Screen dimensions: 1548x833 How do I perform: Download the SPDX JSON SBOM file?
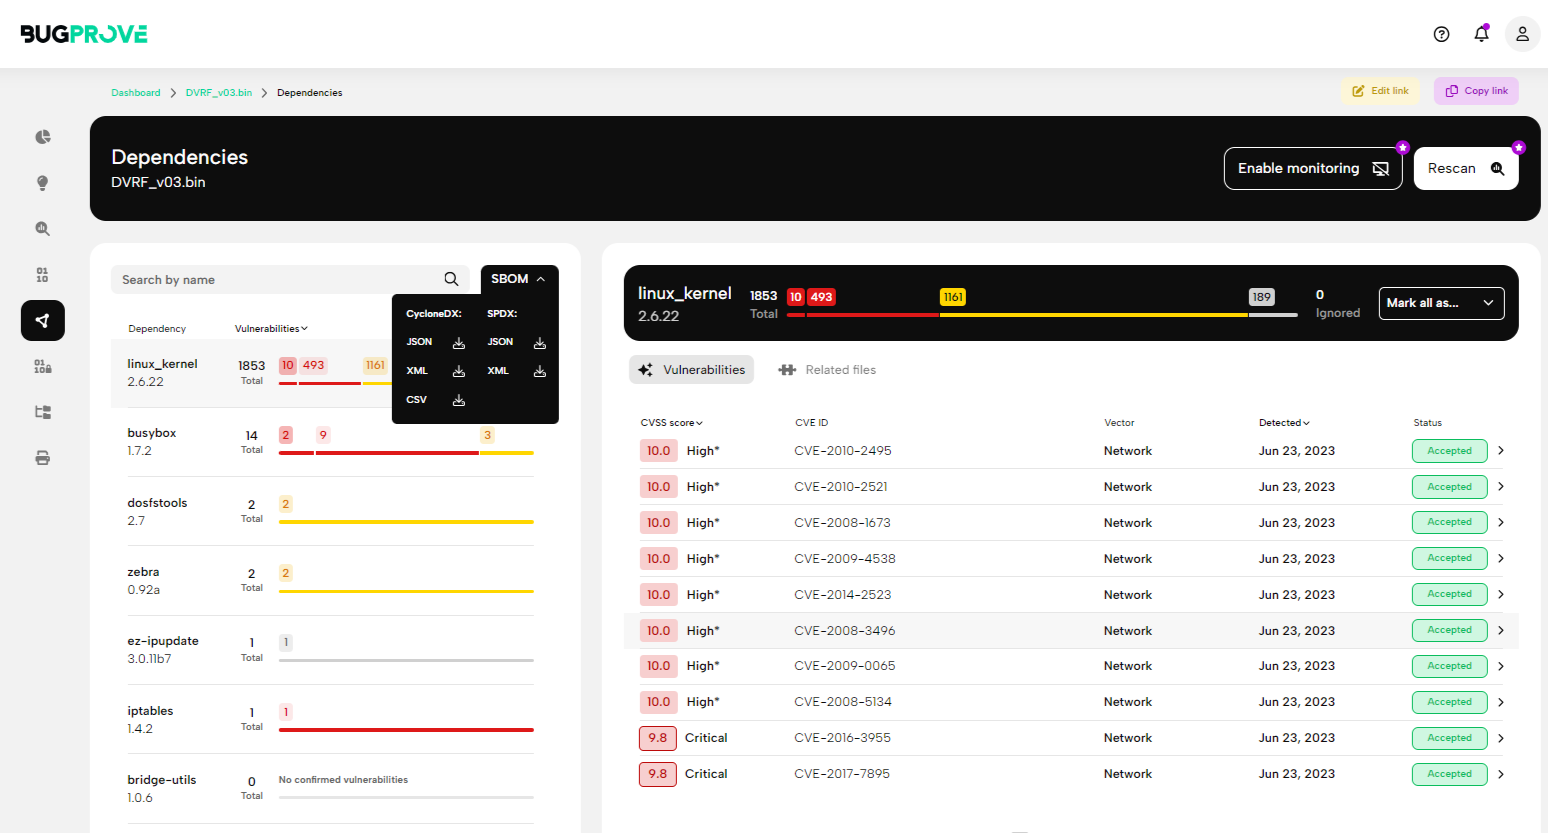pyautogui.click(x=539, y=341)
